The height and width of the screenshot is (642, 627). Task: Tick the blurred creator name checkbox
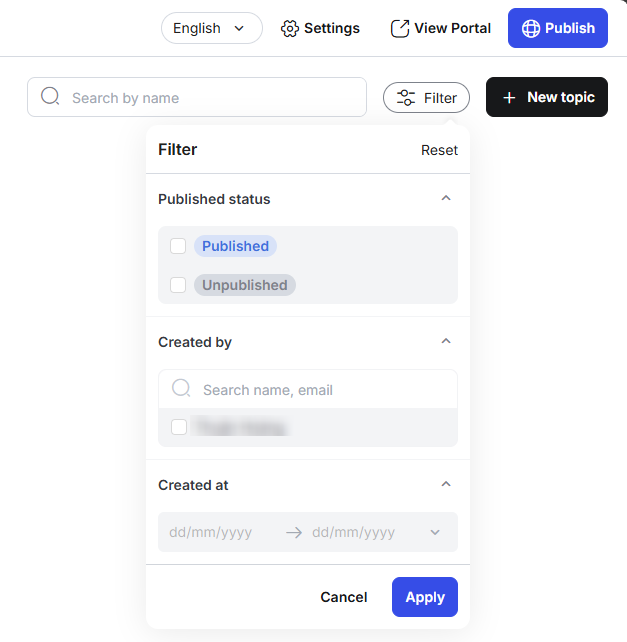pos(179,427)
